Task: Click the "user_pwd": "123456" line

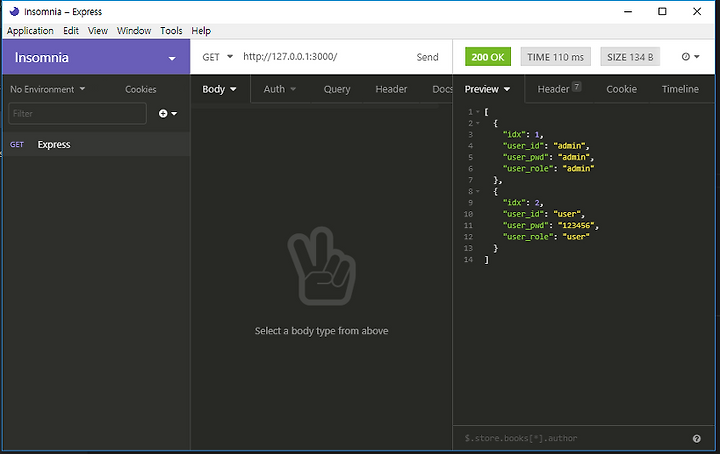Action: tap(551, 225)
